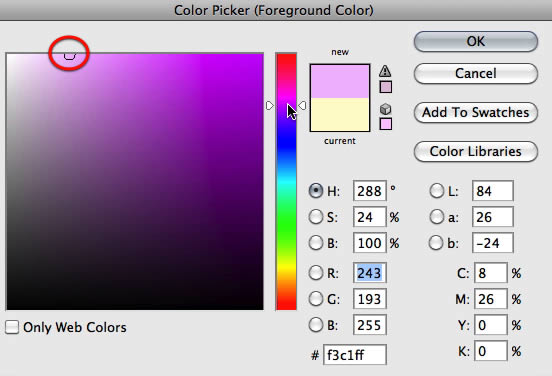Click the Cancel button
The image size is (552, 376).
476,74
